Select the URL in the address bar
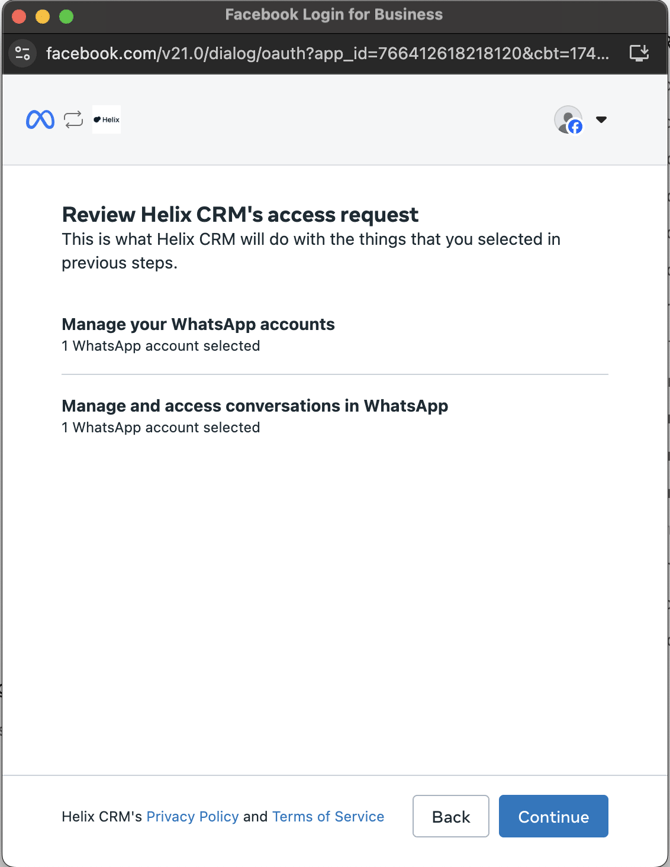This screenshot has width=670, height=867. 327,53
